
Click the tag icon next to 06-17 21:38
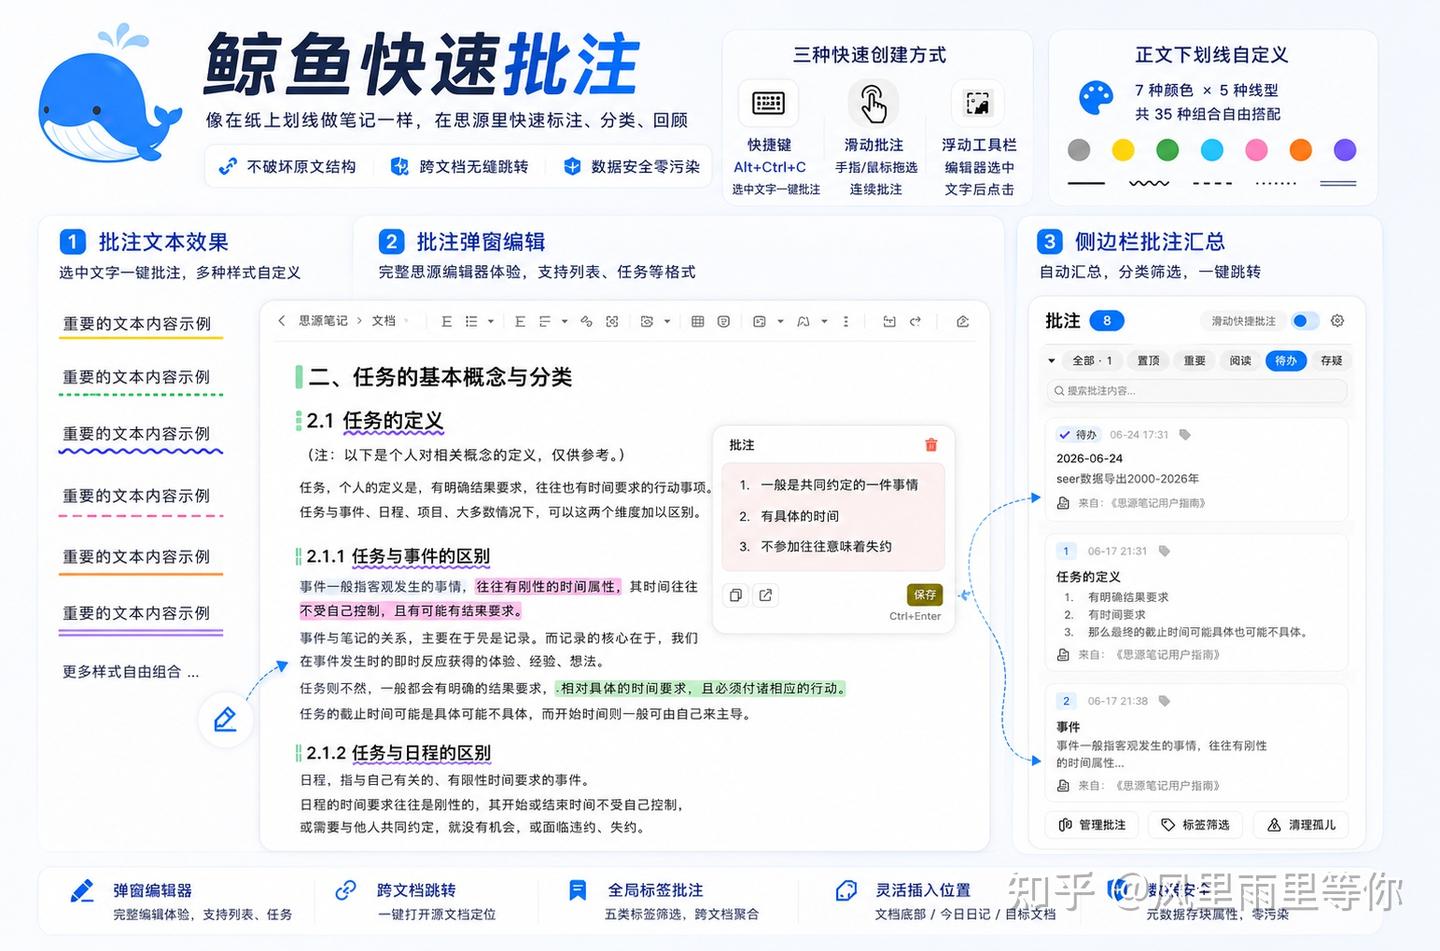coord(1164,701)
